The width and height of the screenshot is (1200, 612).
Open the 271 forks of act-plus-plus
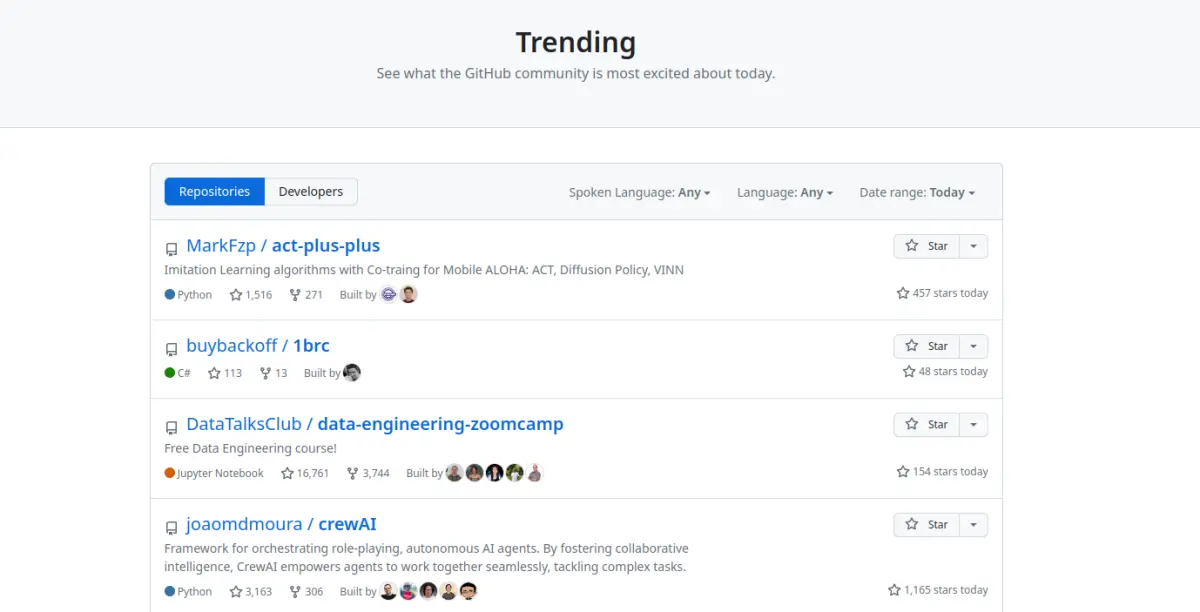pos(306,295)
